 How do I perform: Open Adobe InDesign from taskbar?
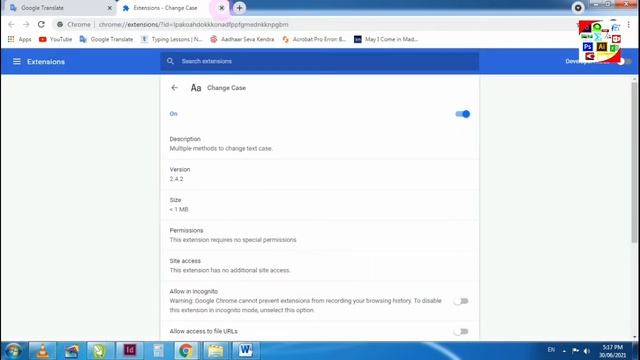click(129, 351)
